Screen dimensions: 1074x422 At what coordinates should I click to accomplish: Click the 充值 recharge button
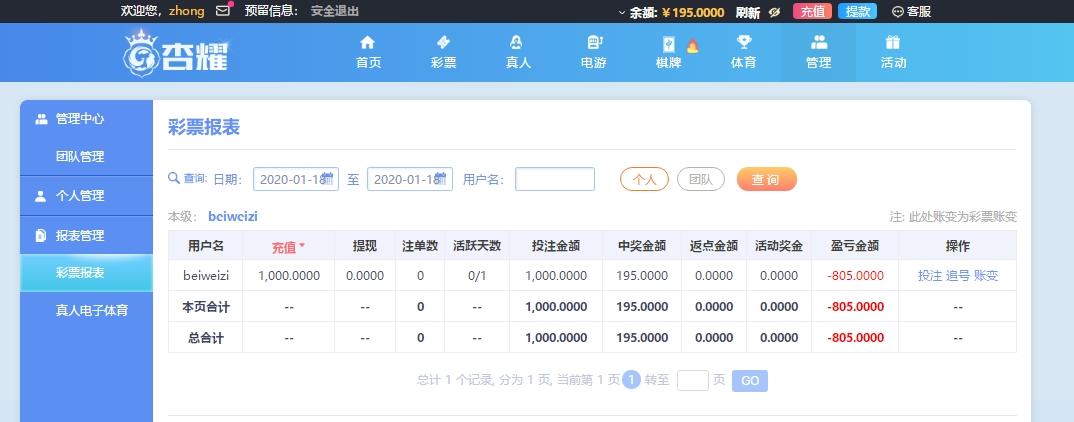click(x=812, y=11)
